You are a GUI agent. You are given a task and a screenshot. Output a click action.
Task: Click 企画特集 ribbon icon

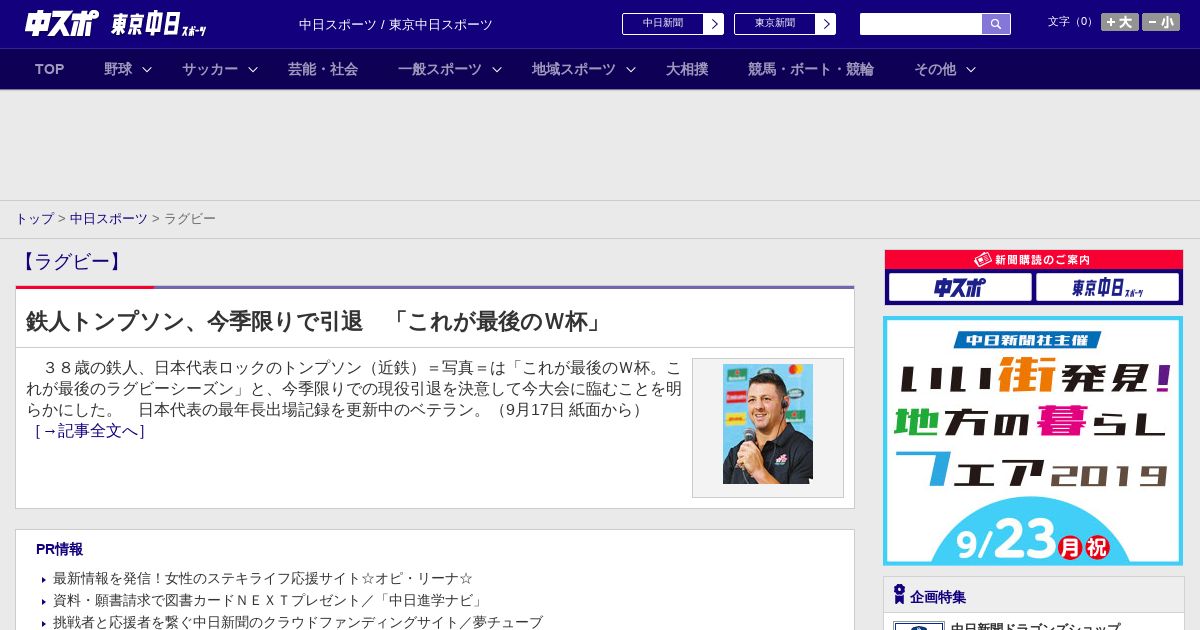click(899, 595)
